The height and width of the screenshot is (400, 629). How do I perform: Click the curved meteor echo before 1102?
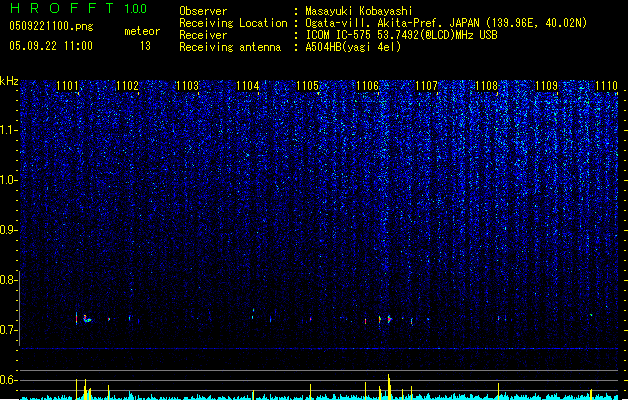point(87,319)
